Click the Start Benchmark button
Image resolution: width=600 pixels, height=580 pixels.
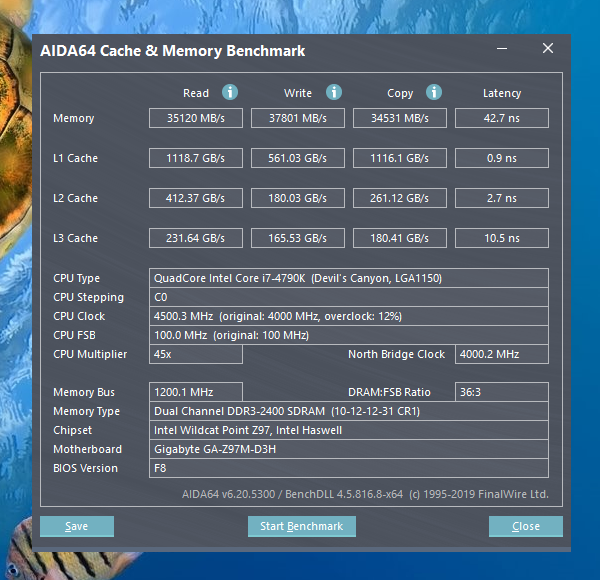click(x=302, y=526)
